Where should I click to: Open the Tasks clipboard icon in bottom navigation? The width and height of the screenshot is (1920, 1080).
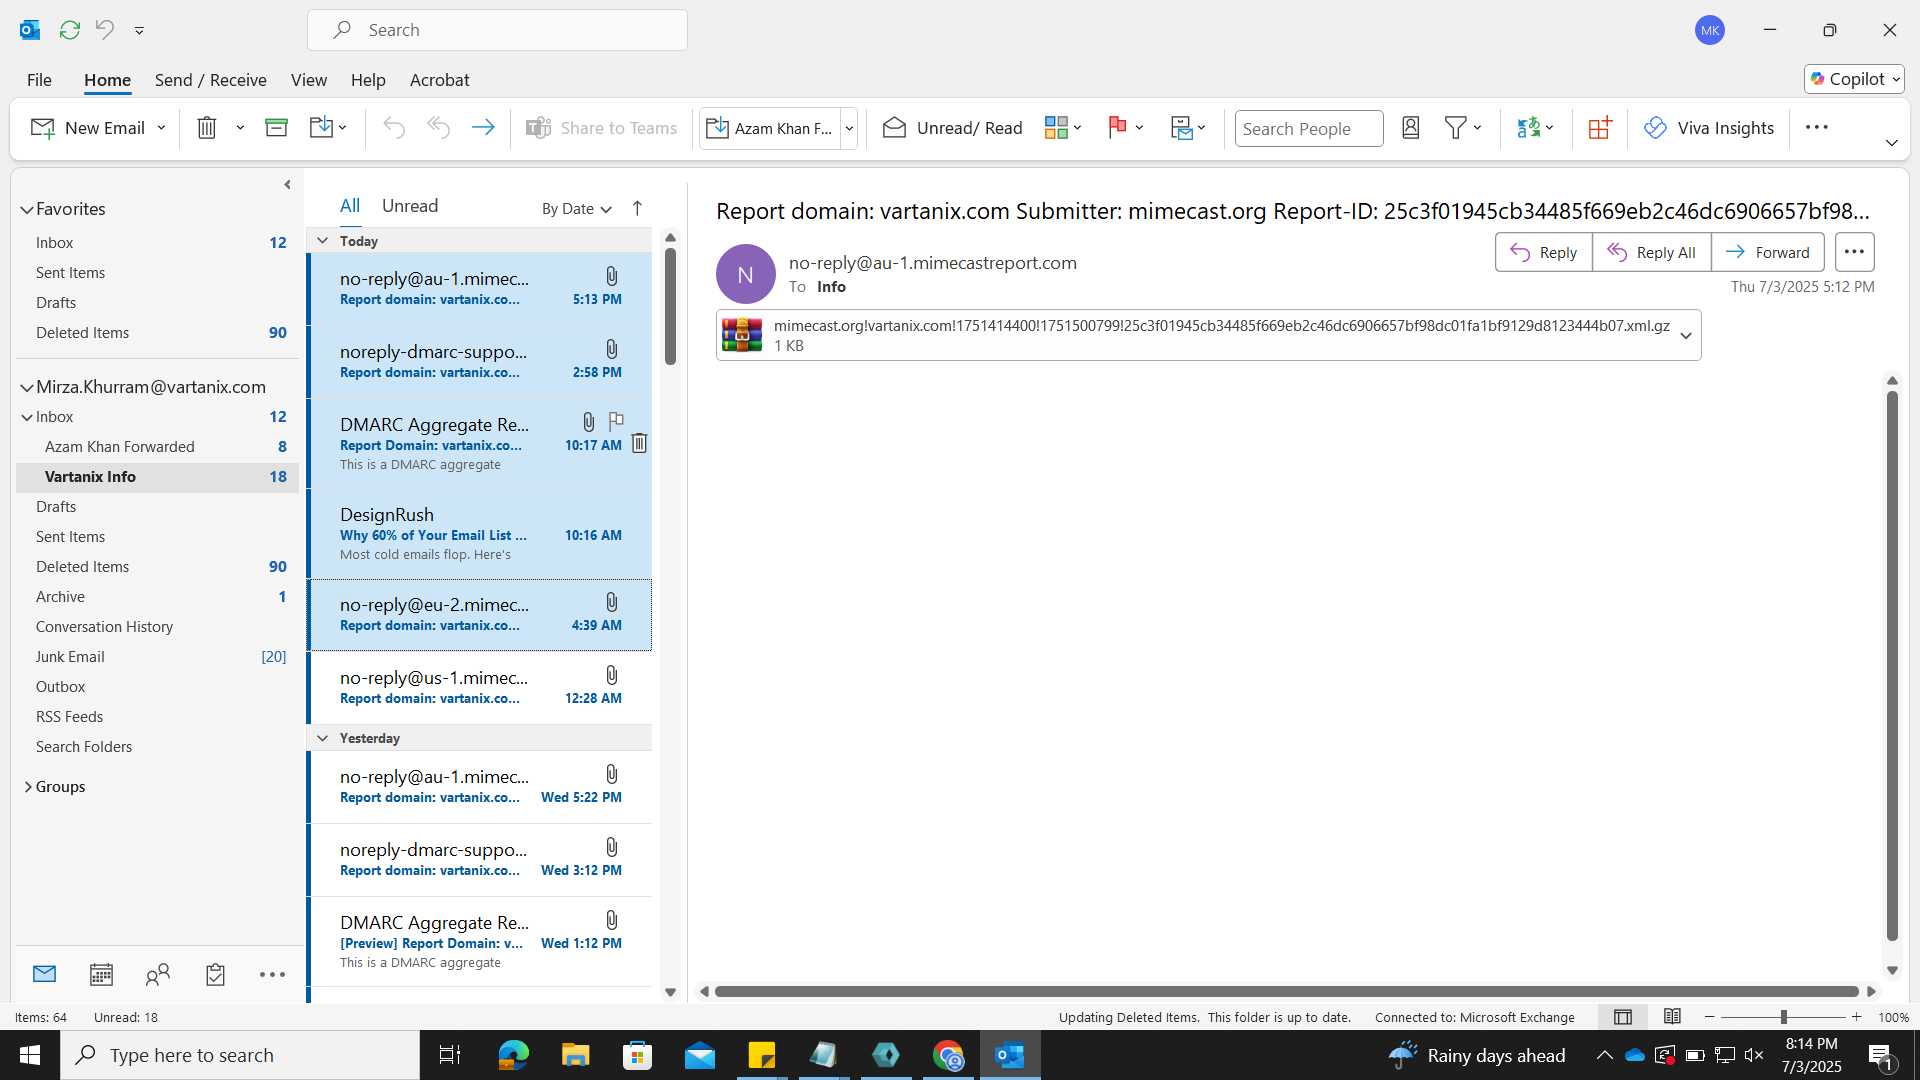click(x=215, y=974)
